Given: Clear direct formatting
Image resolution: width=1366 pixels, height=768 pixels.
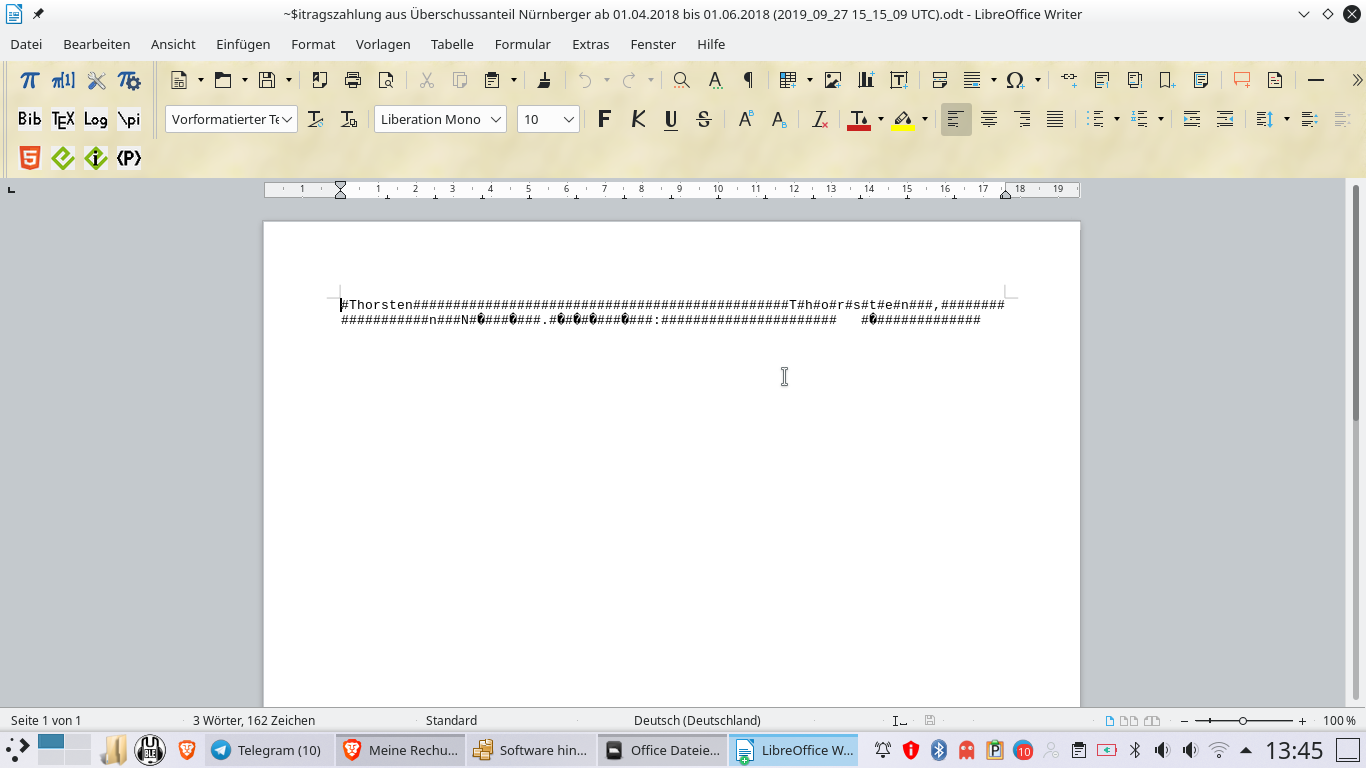Looking at the screenshot, I should pos(819,119).
